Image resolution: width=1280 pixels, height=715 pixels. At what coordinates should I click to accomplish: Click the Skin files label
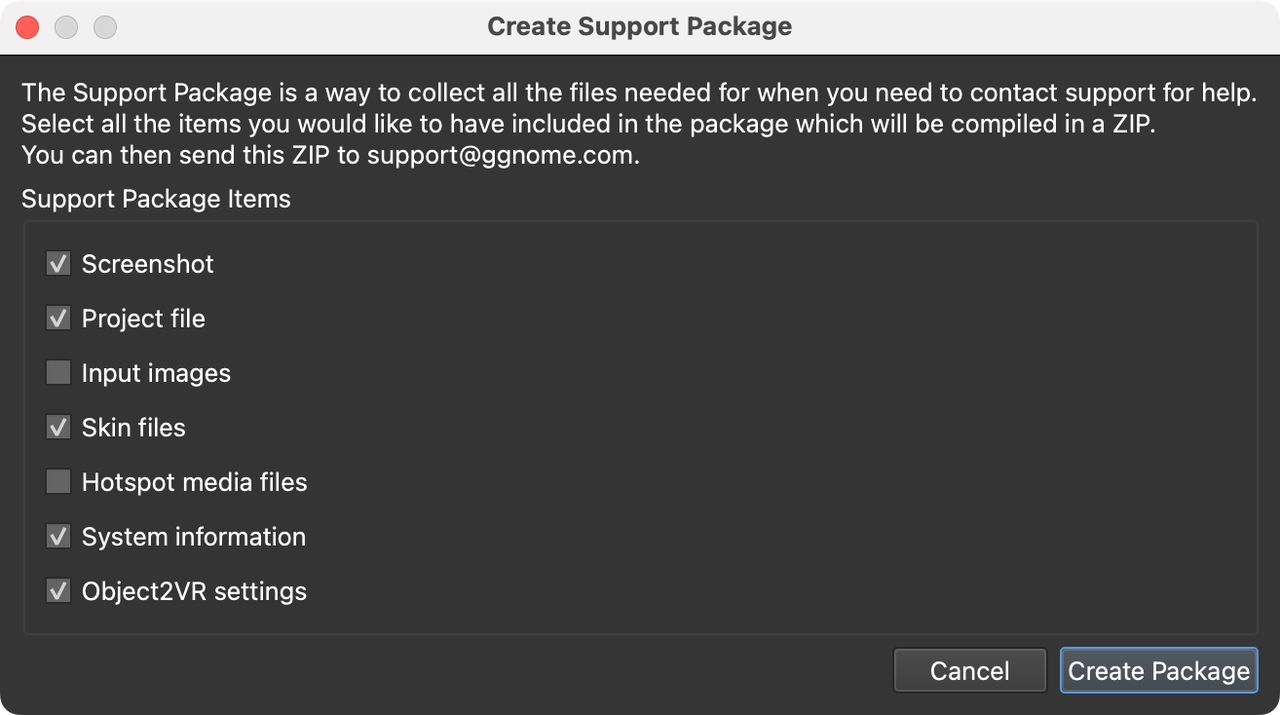pyautogui.click(x=133, y=427)
